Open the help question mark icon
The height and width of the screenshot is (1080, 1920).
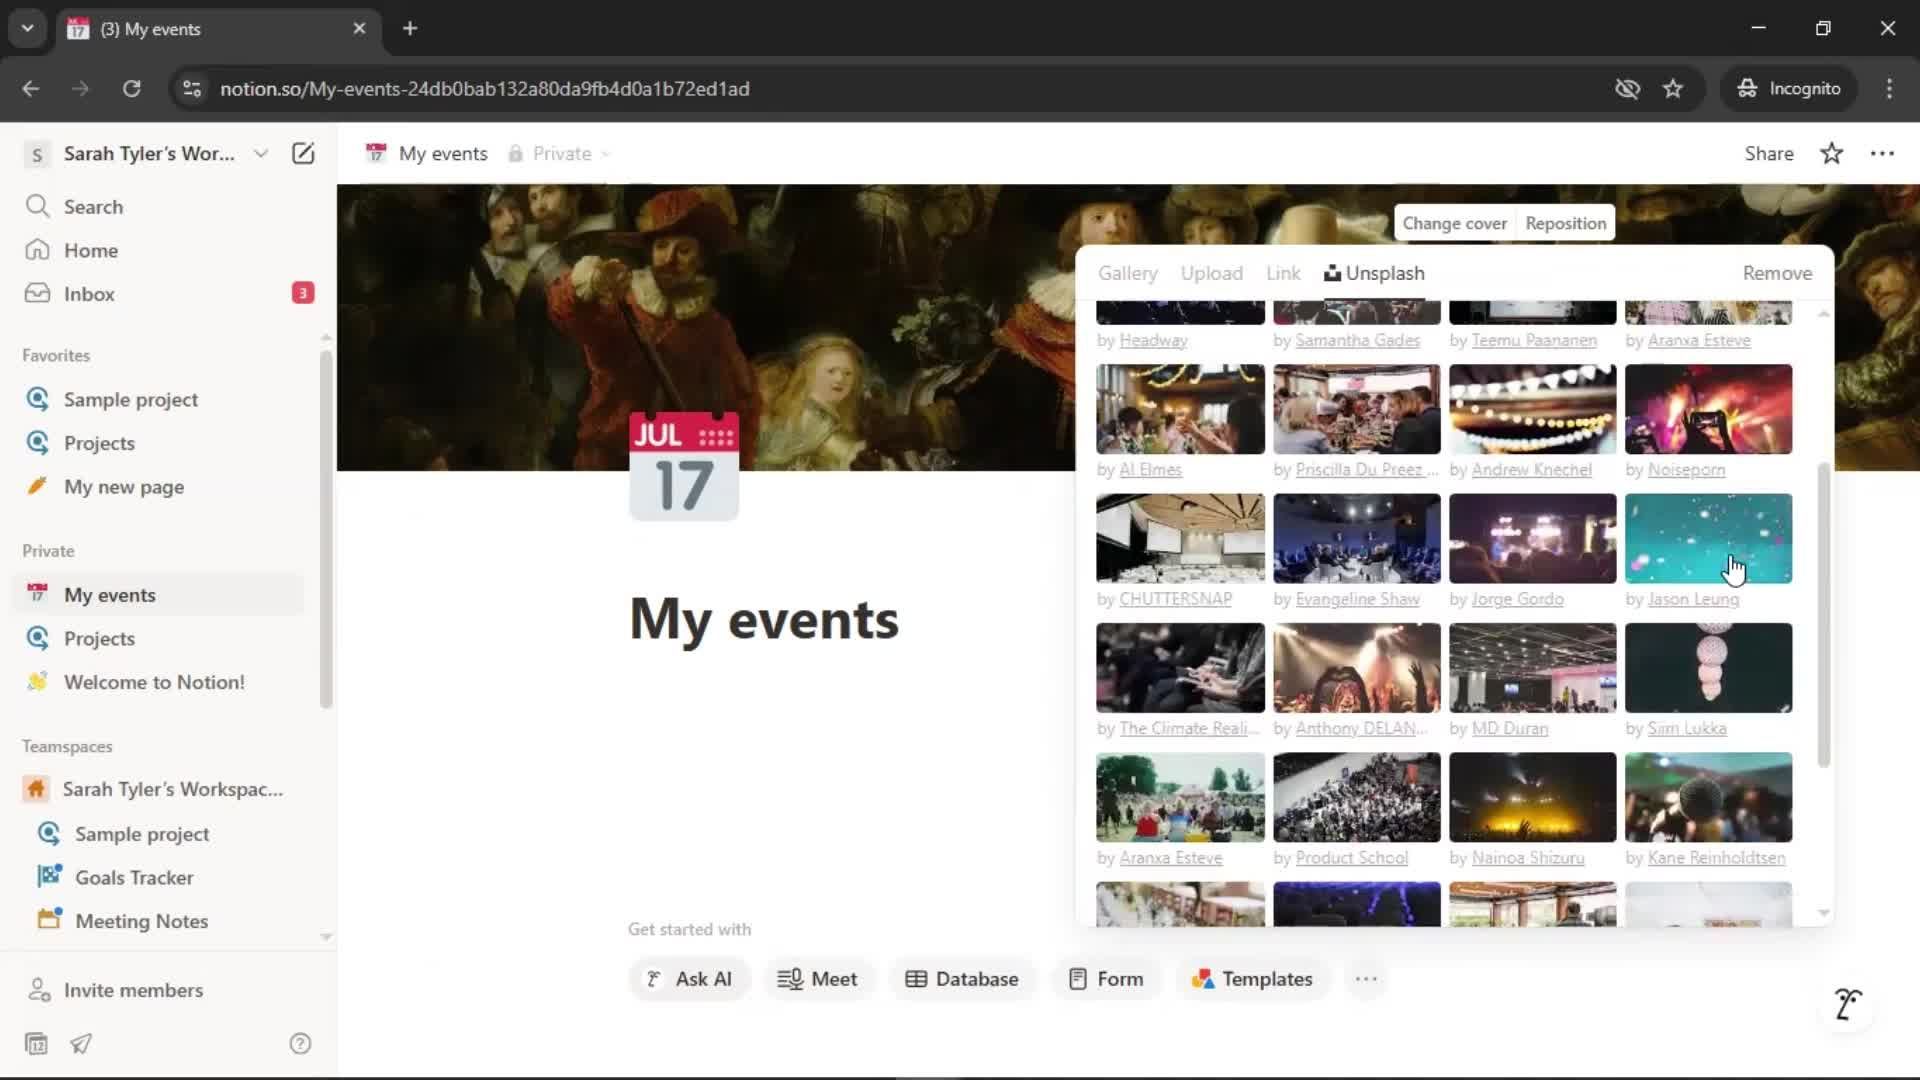pyautogui.click(x=300, y=1044)
